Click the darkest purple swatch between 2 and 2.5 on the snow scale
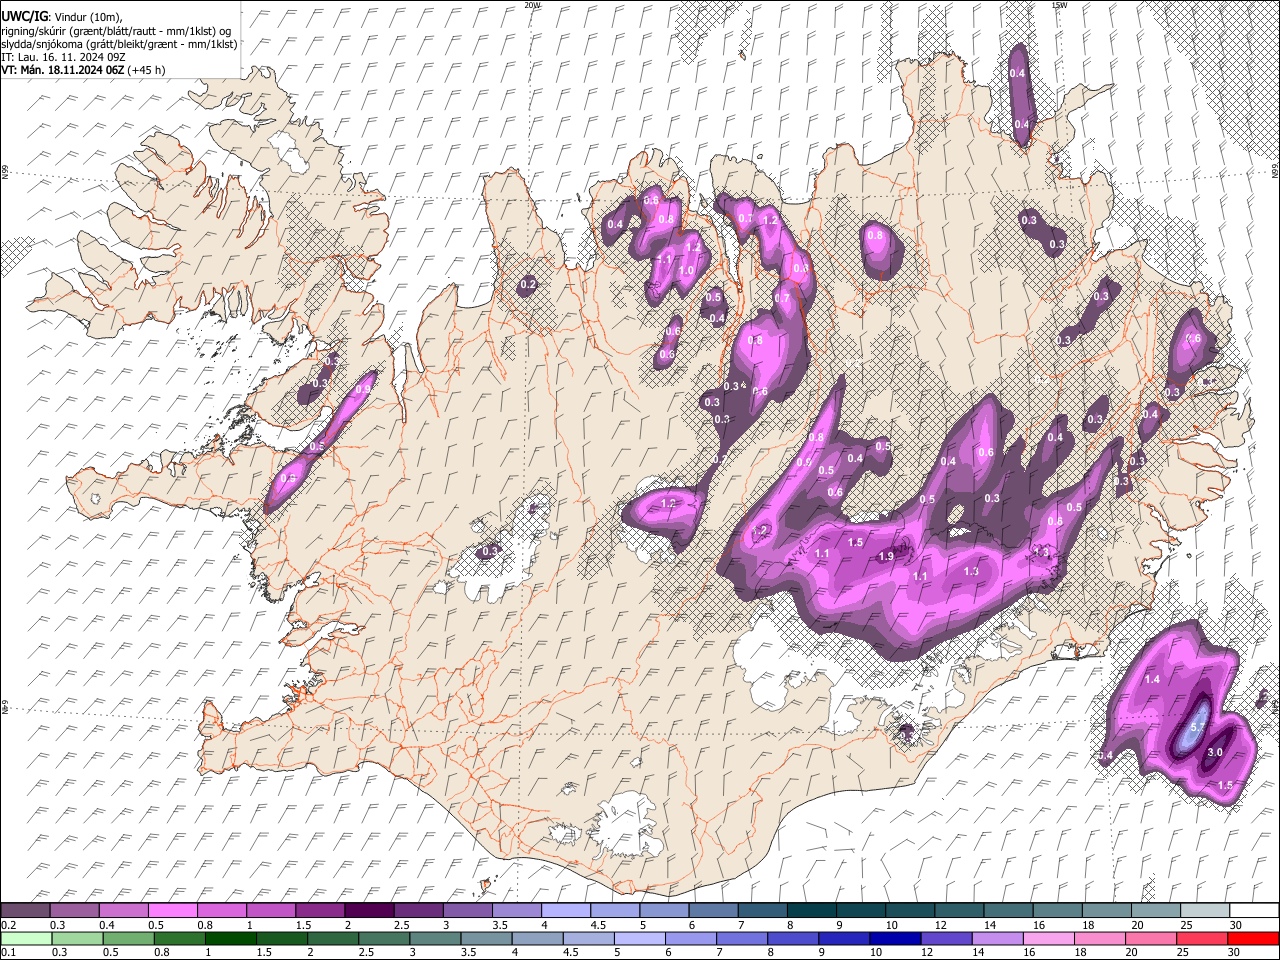The image size is (1280, 960). click(368, 910)
